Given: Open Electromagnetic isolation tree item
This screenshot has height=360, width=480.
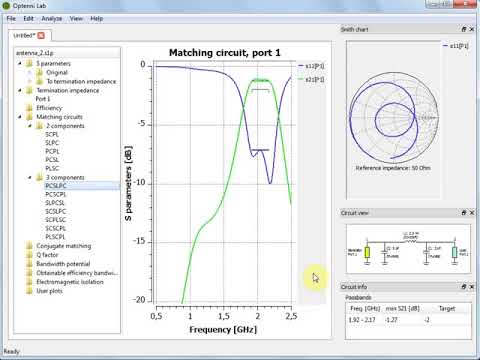Looking at the screenshot, I should [70, 282].
